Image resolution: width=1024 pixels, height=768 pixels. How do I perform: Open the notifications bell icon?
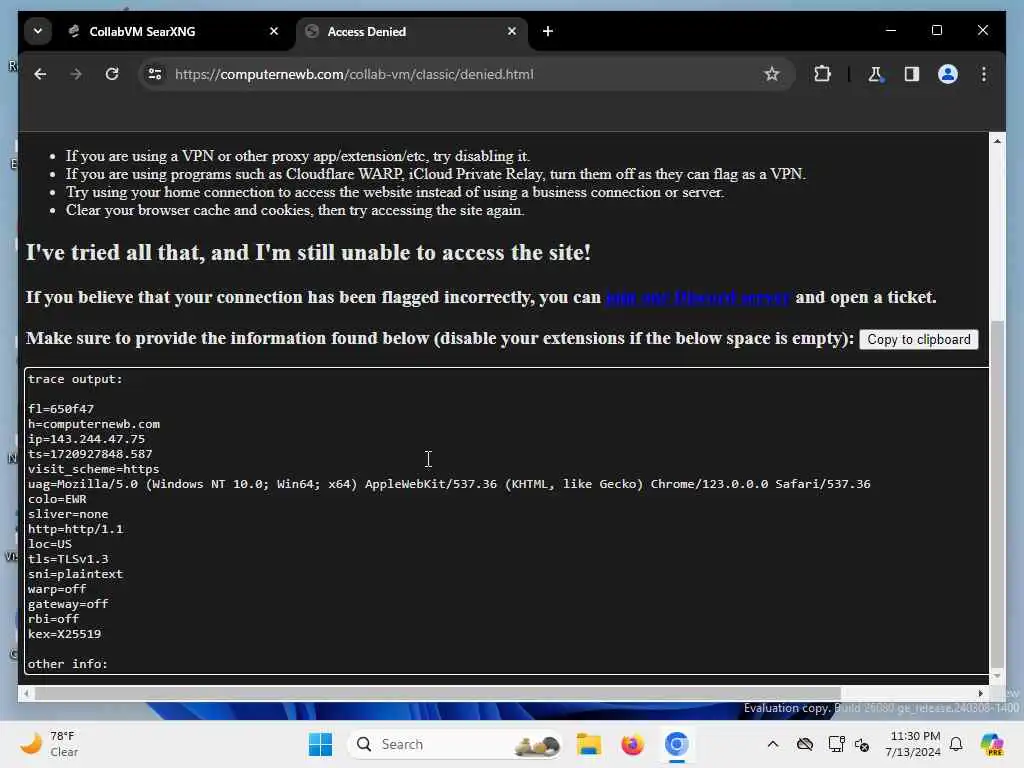pyautogui.click(x=956, y=744)
